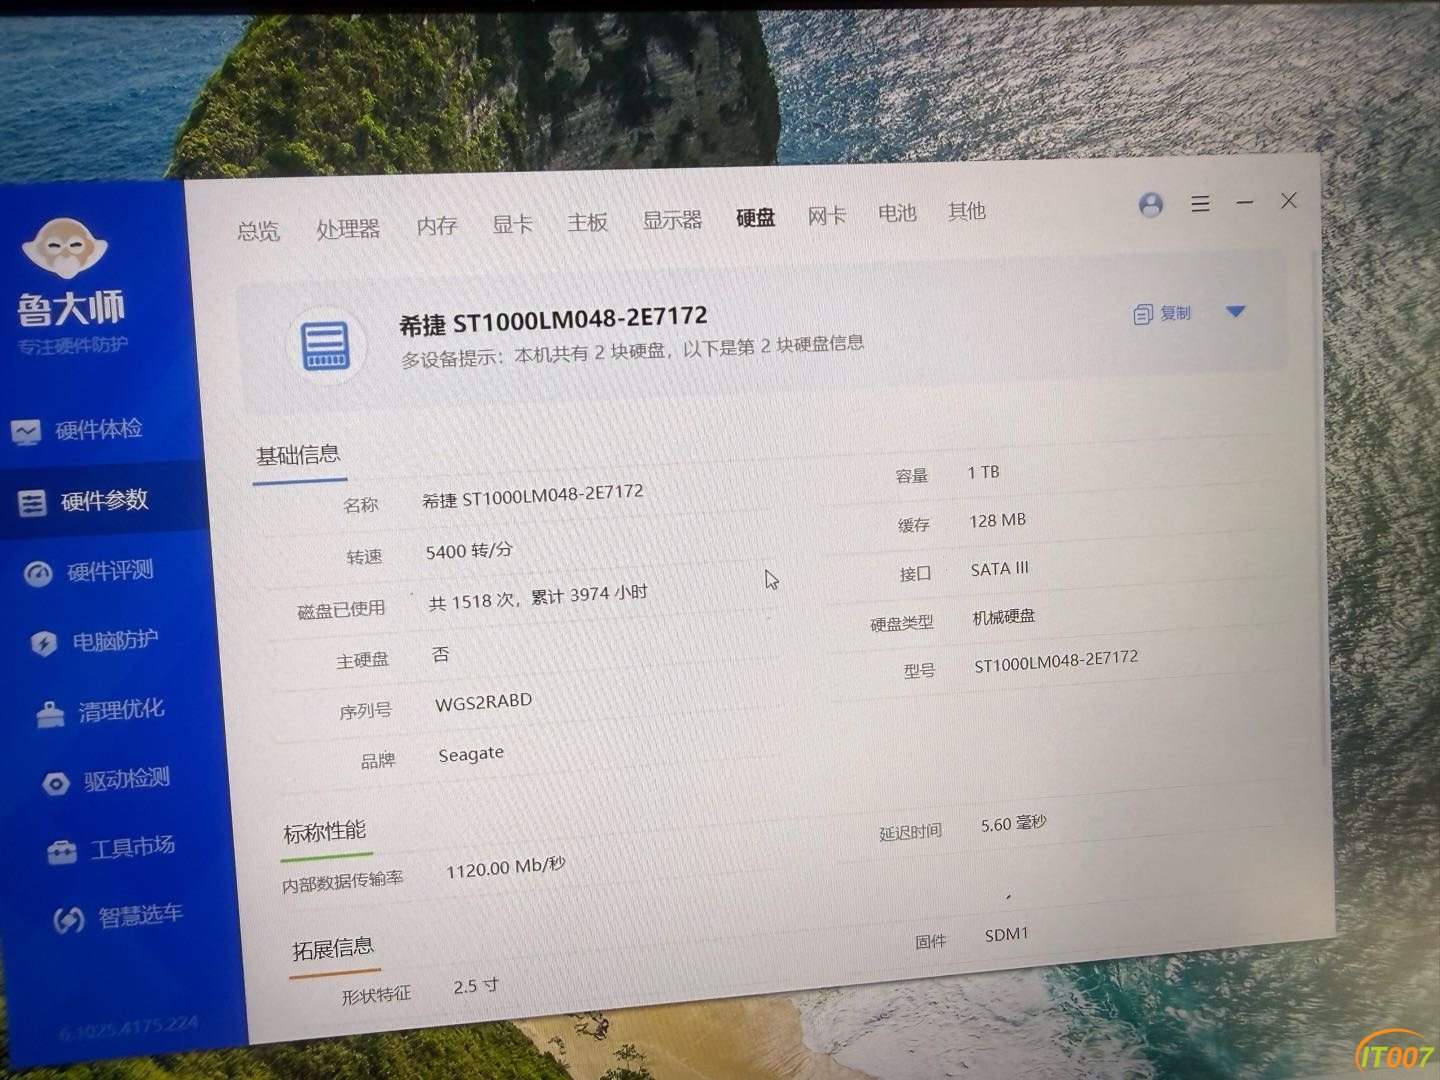Open 智慧选车 sidebar entry
Screen dimensions: 1440x1080
coord(140,916)
